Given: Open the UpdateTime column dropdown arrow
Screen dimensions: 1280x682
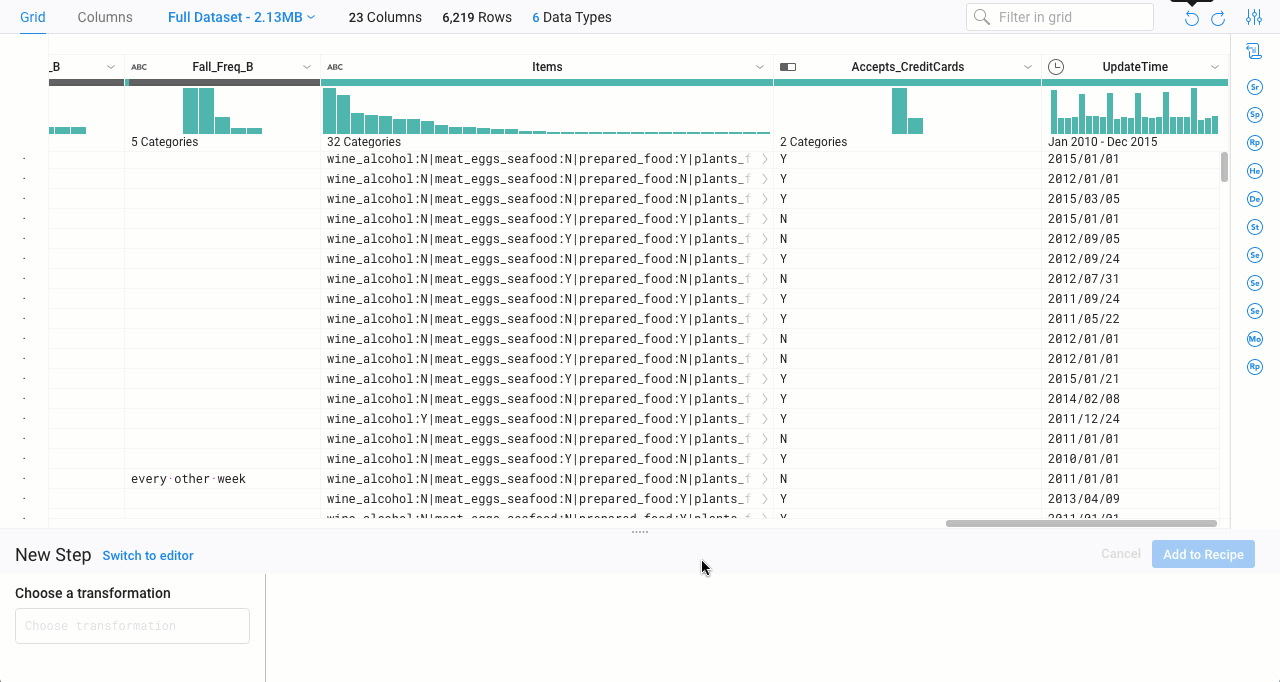Looking at the screenshot, I should pyautogui.click(x=1215, y=67).
